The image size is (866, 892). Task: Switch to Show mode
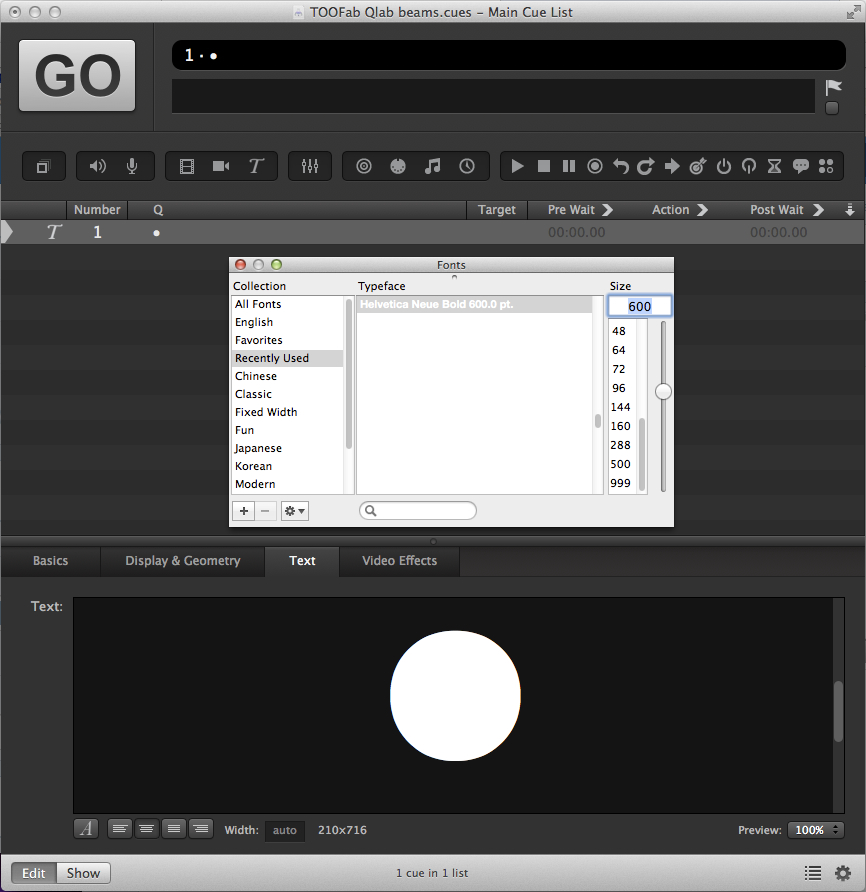tap(83, 873)
